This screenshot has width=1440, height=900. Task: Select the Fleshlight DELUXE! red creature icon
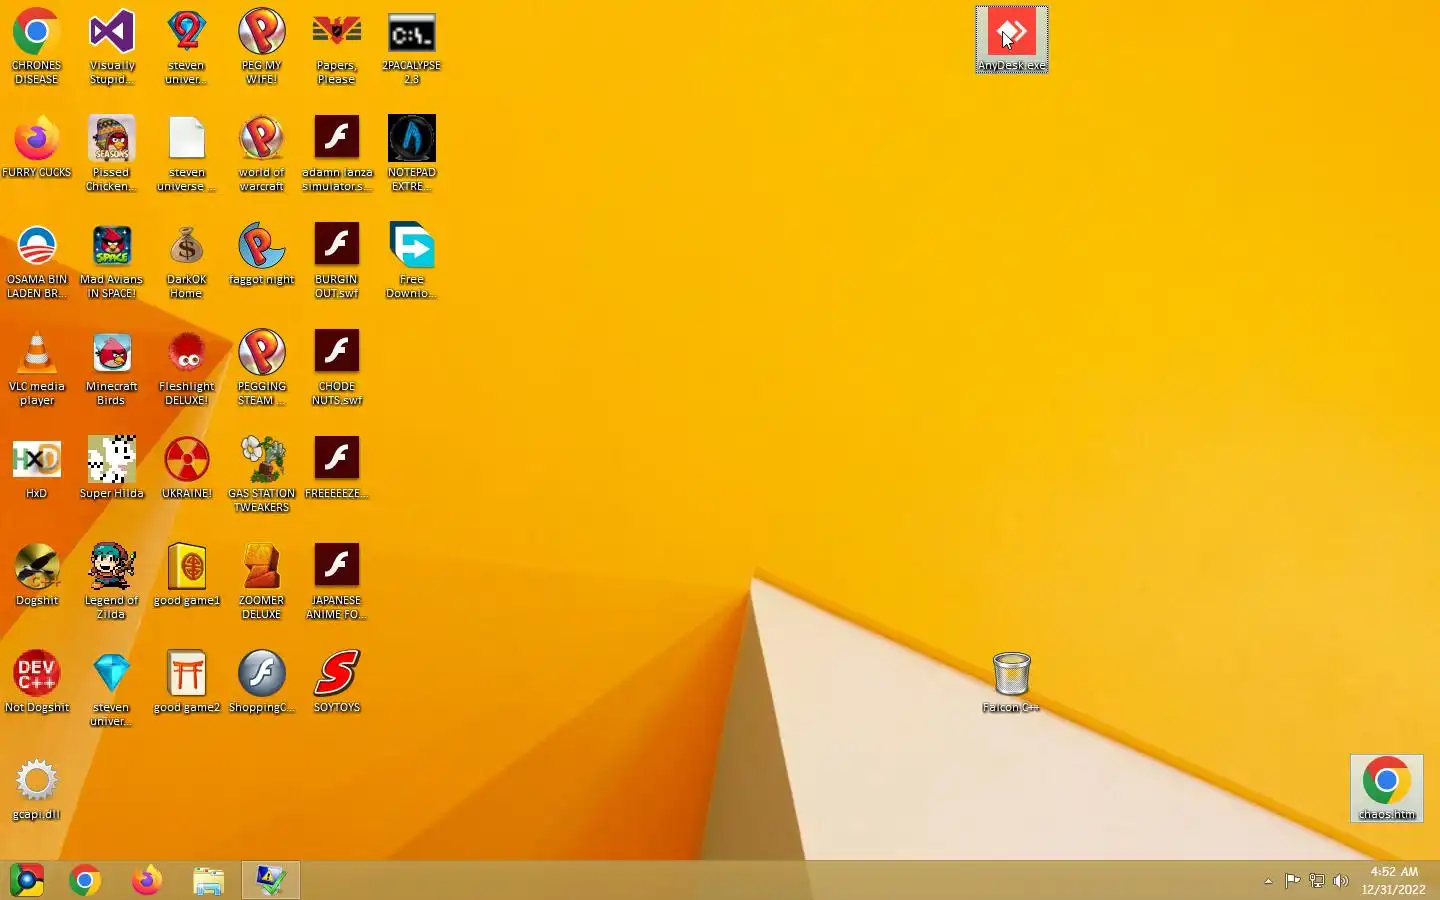point(187,367)
